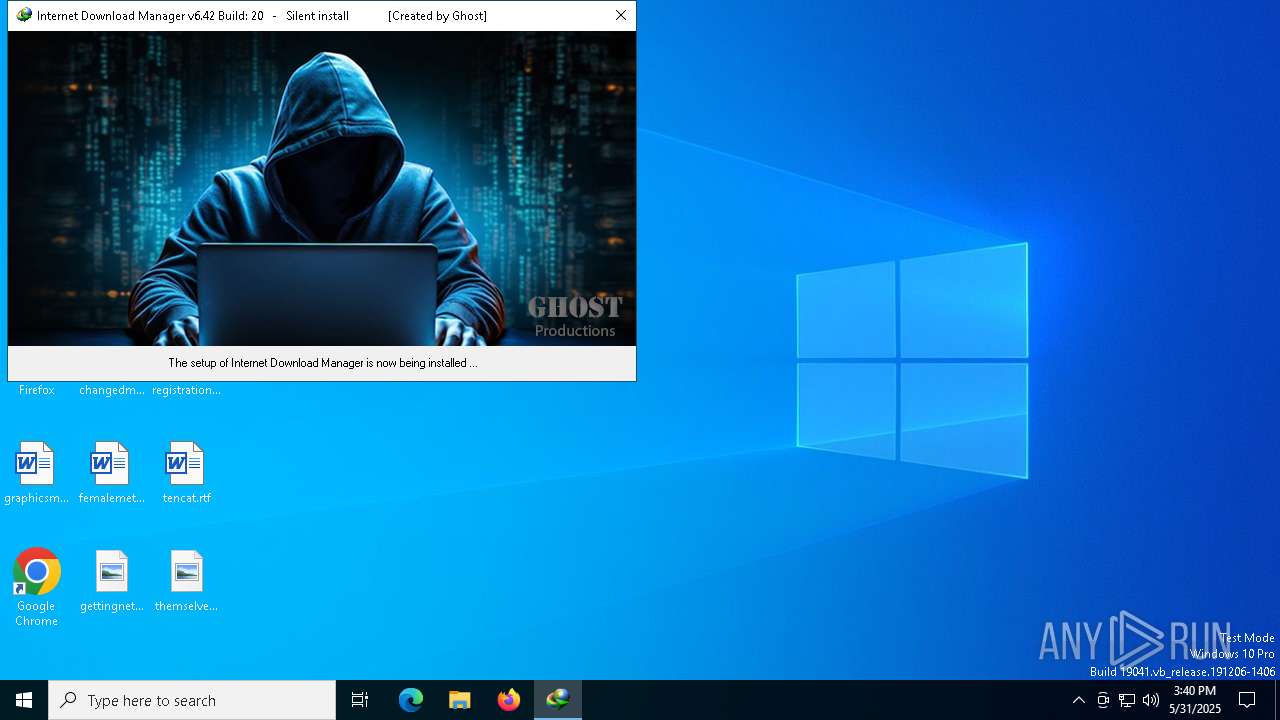The image size is (1280, 720).
Task: Select the femalemet... Word document icon
Action: (x=111, y=464)
